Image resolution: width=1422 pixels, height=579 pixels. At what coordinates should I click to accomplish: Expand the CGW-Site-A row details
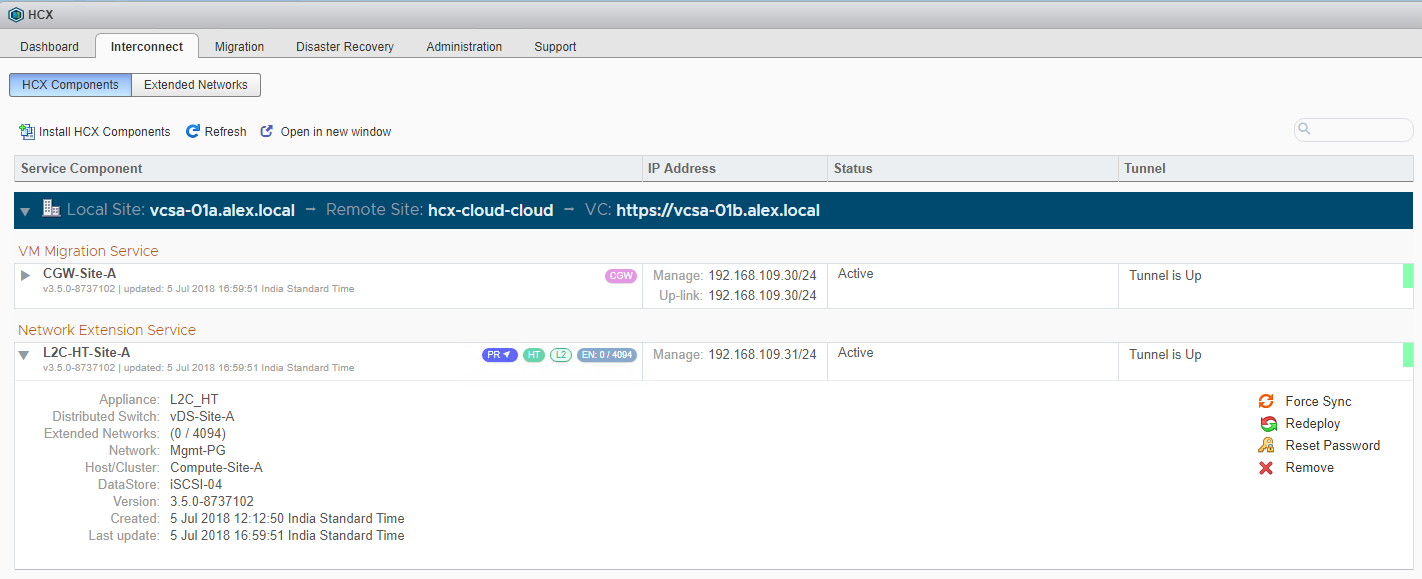click(x=25, y=275)
